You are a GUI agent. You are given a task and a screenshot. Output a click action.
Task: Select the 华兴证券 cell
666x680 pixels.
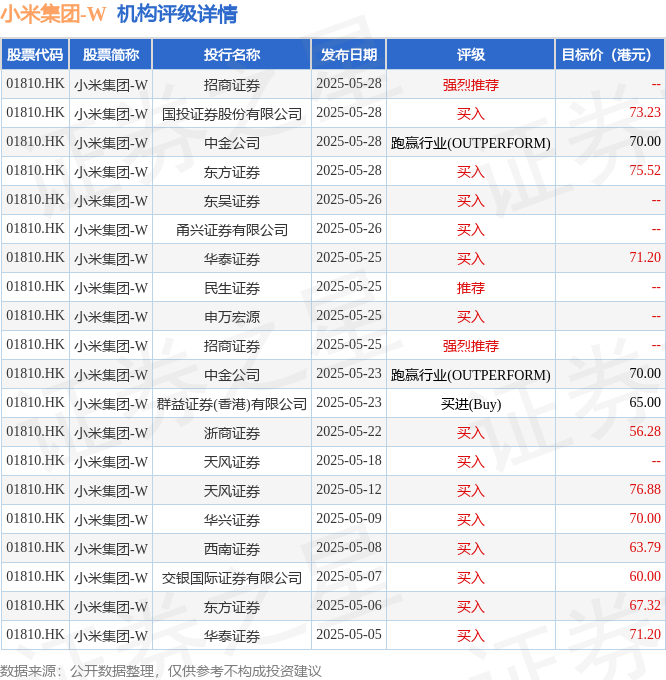232,520
